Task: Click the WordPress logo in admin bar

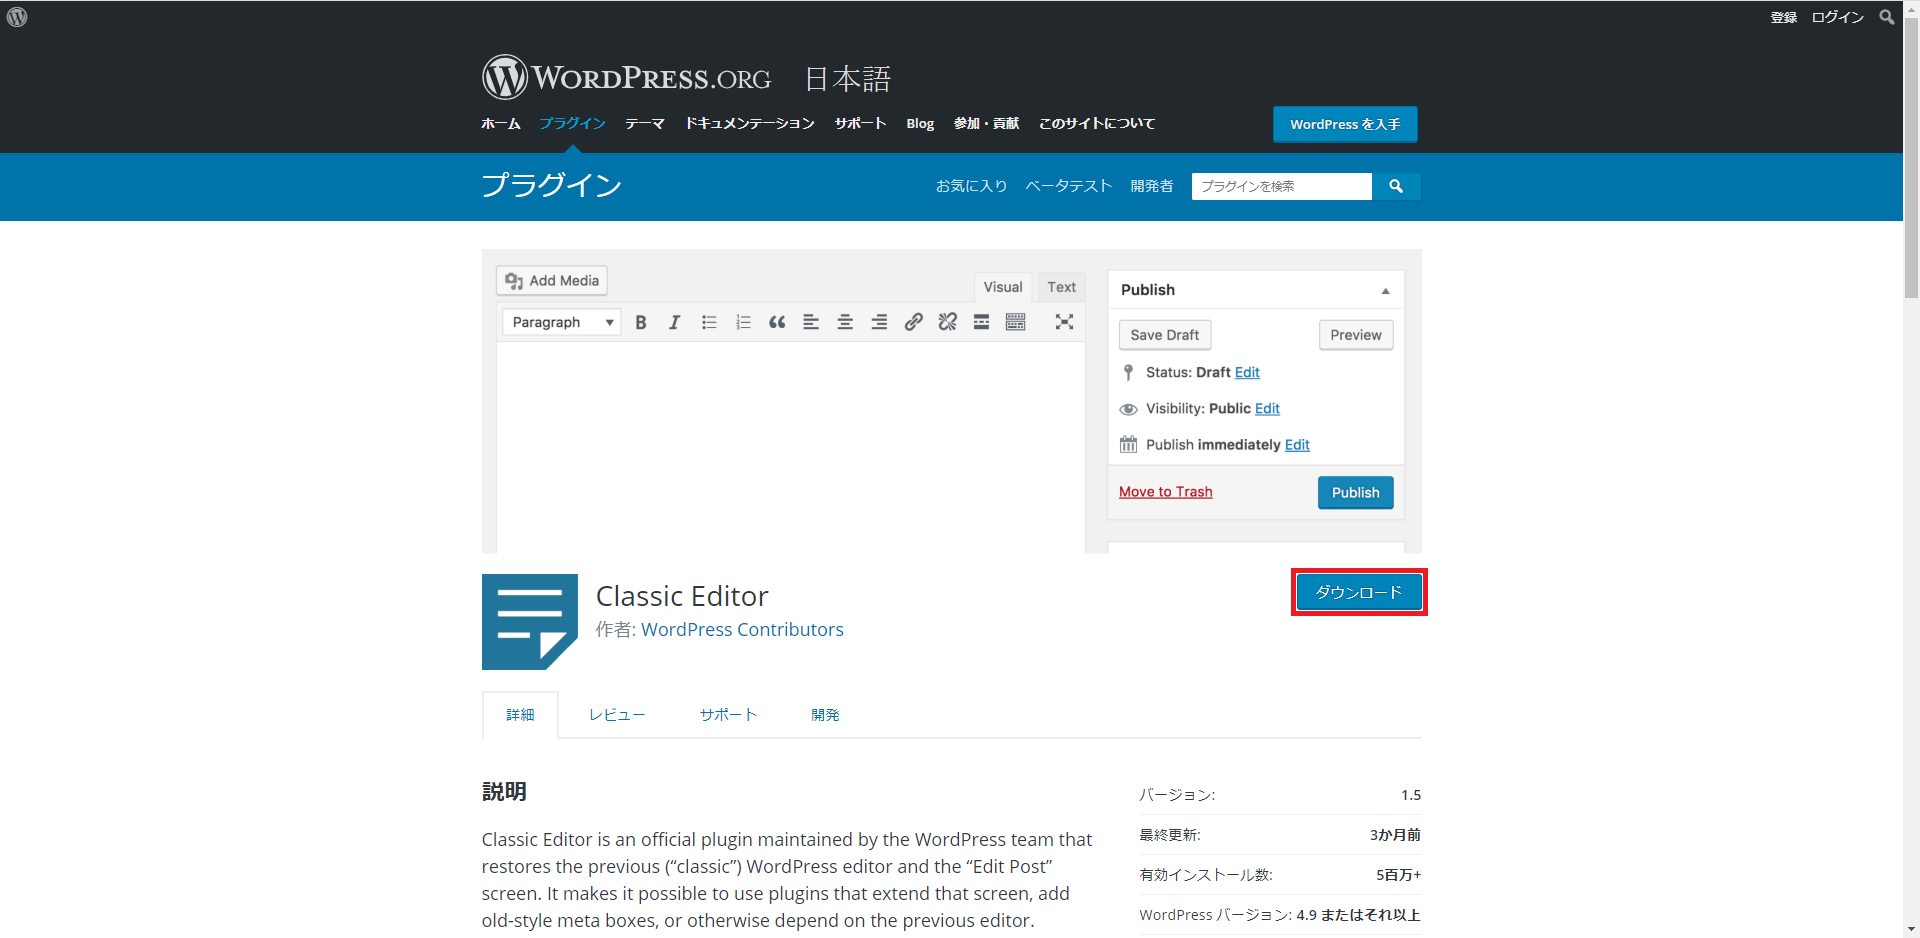Action: [x=17, y=17]
